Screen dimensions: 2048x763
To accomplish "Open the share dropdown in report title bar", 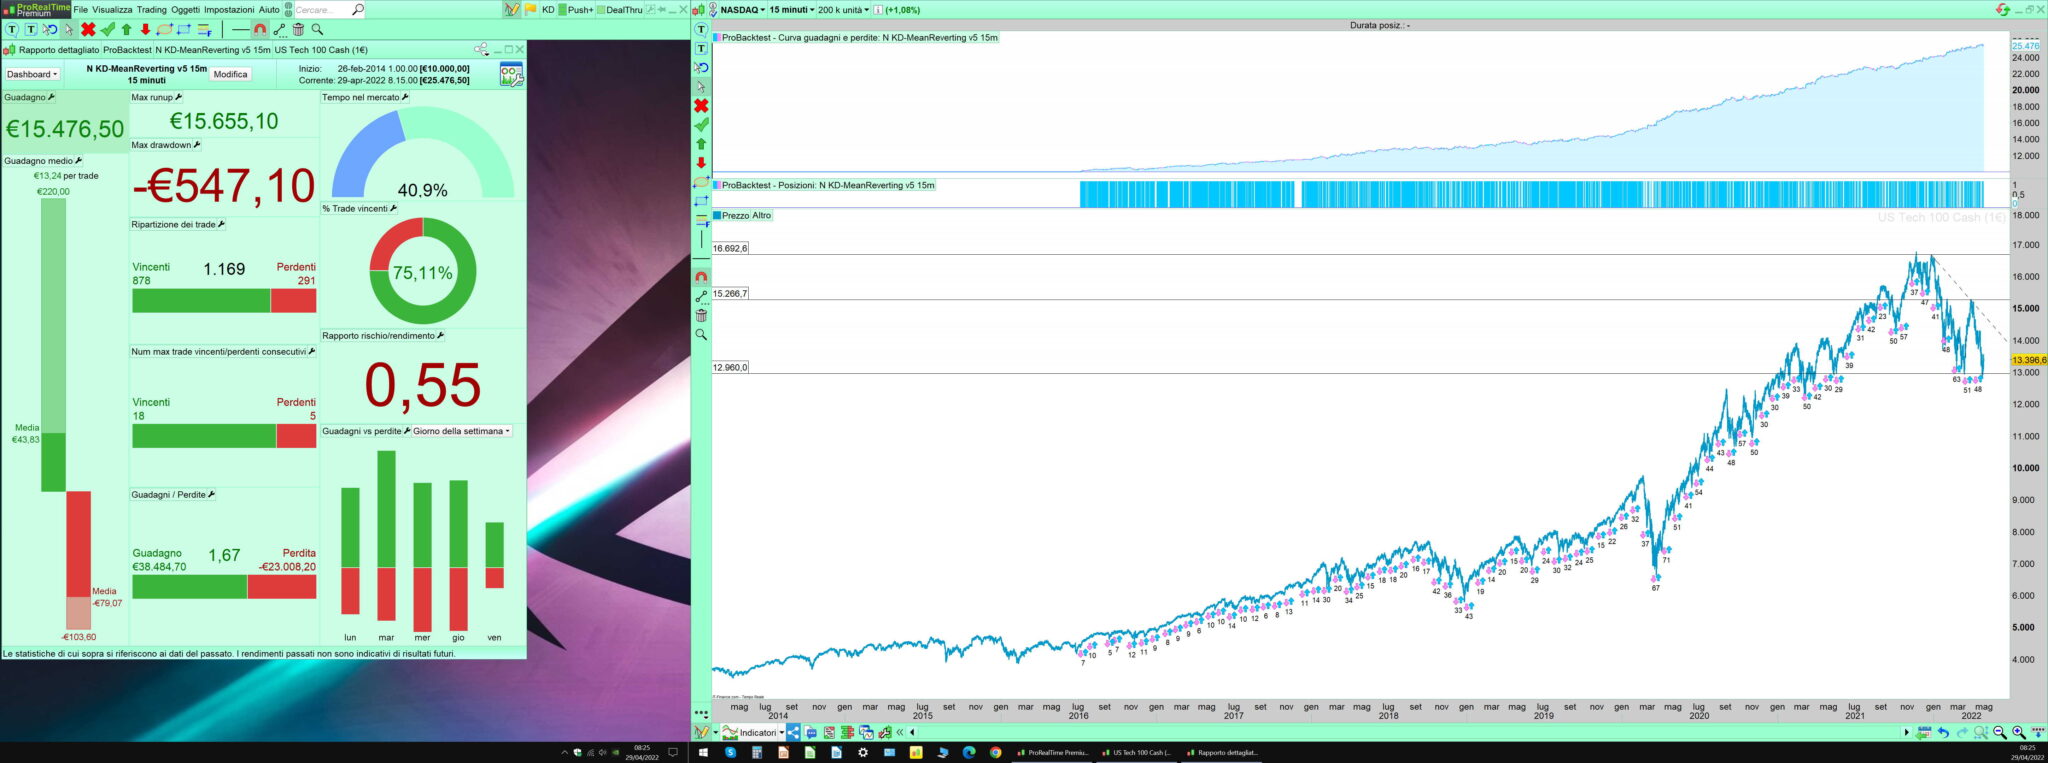I will click(x=482, y=49).
